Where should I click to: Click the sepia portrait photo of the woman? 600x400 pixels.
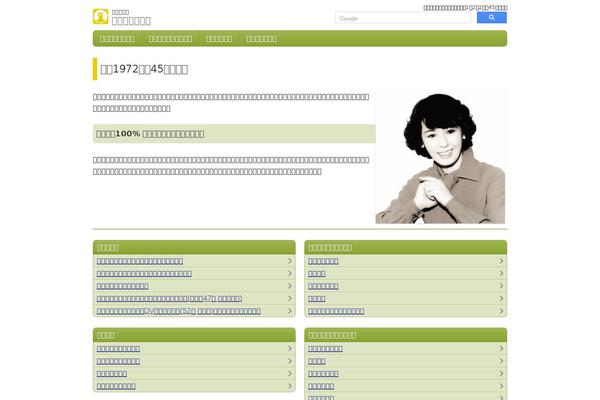click(440, 158)
